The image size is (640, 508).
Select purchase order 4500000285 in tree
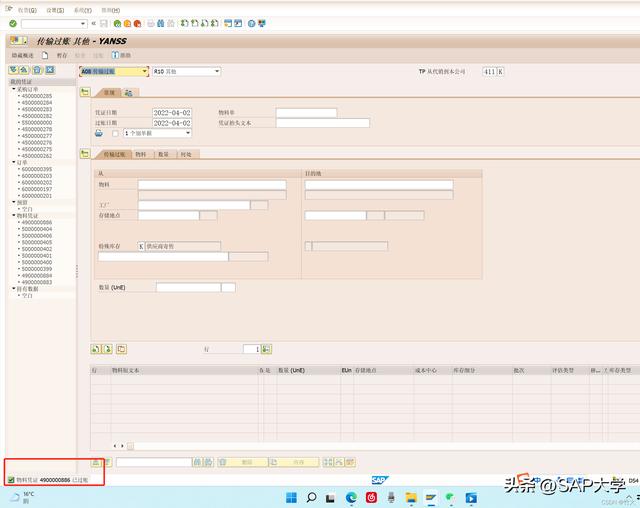[x=37, y=96]
